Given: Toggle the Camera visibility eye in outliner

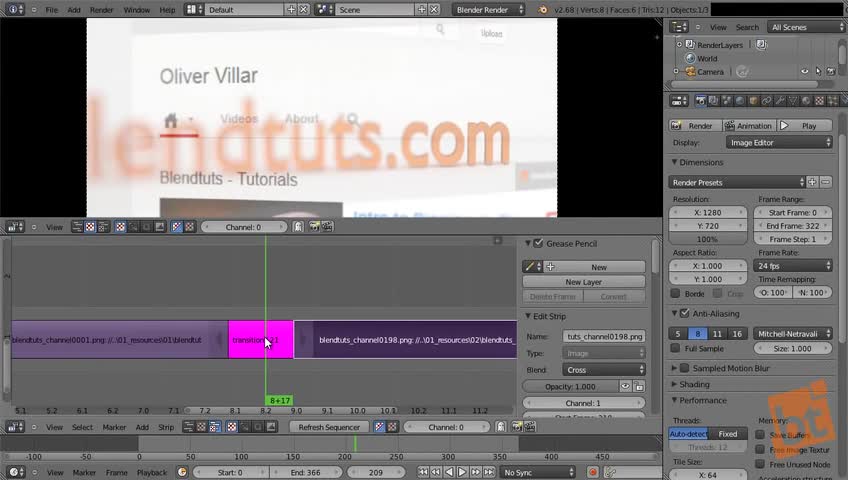Looking at the screenshot, I should point(805,71).
